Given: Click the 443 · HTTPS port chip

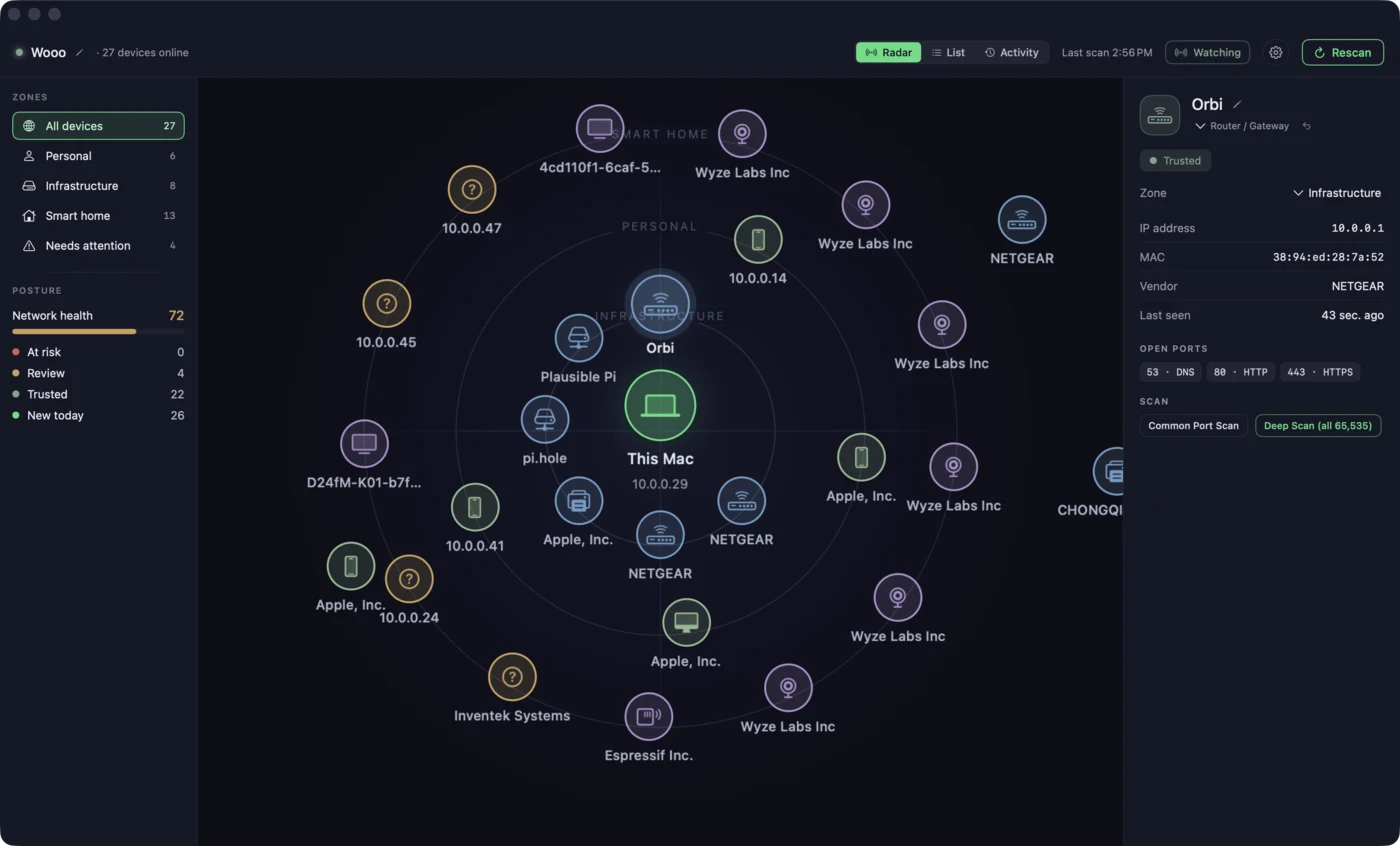Looking at the screenshot, I should [1320, 372].
